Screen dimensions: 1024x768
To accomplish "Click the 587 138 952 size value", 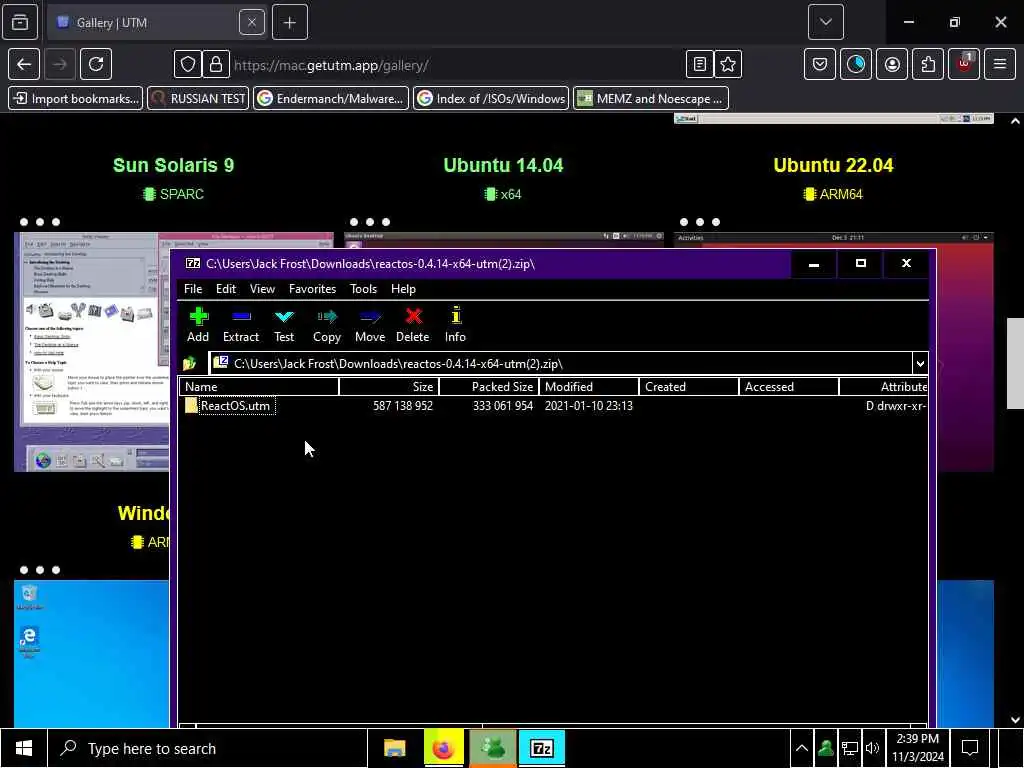I will [403, 406].
